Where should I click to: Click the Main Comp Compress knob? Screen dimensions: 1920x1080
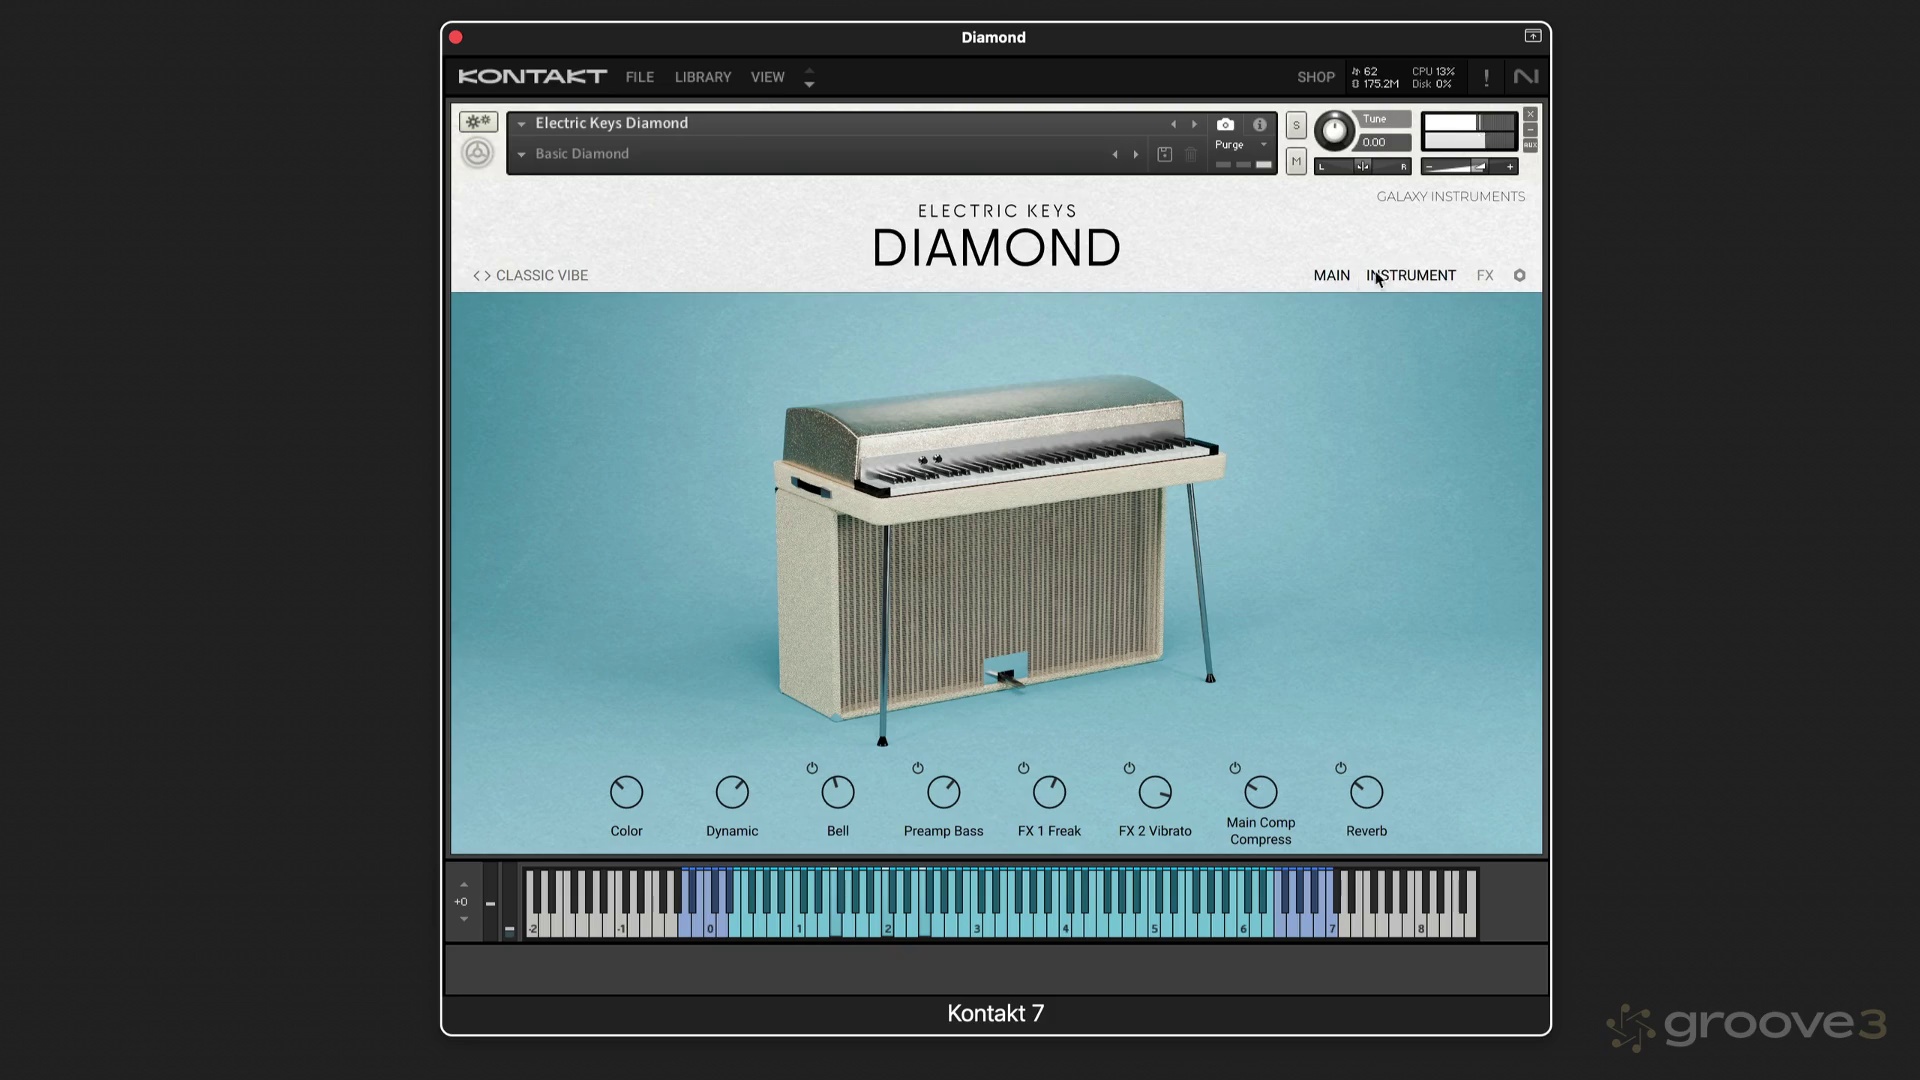(1261, 793)
